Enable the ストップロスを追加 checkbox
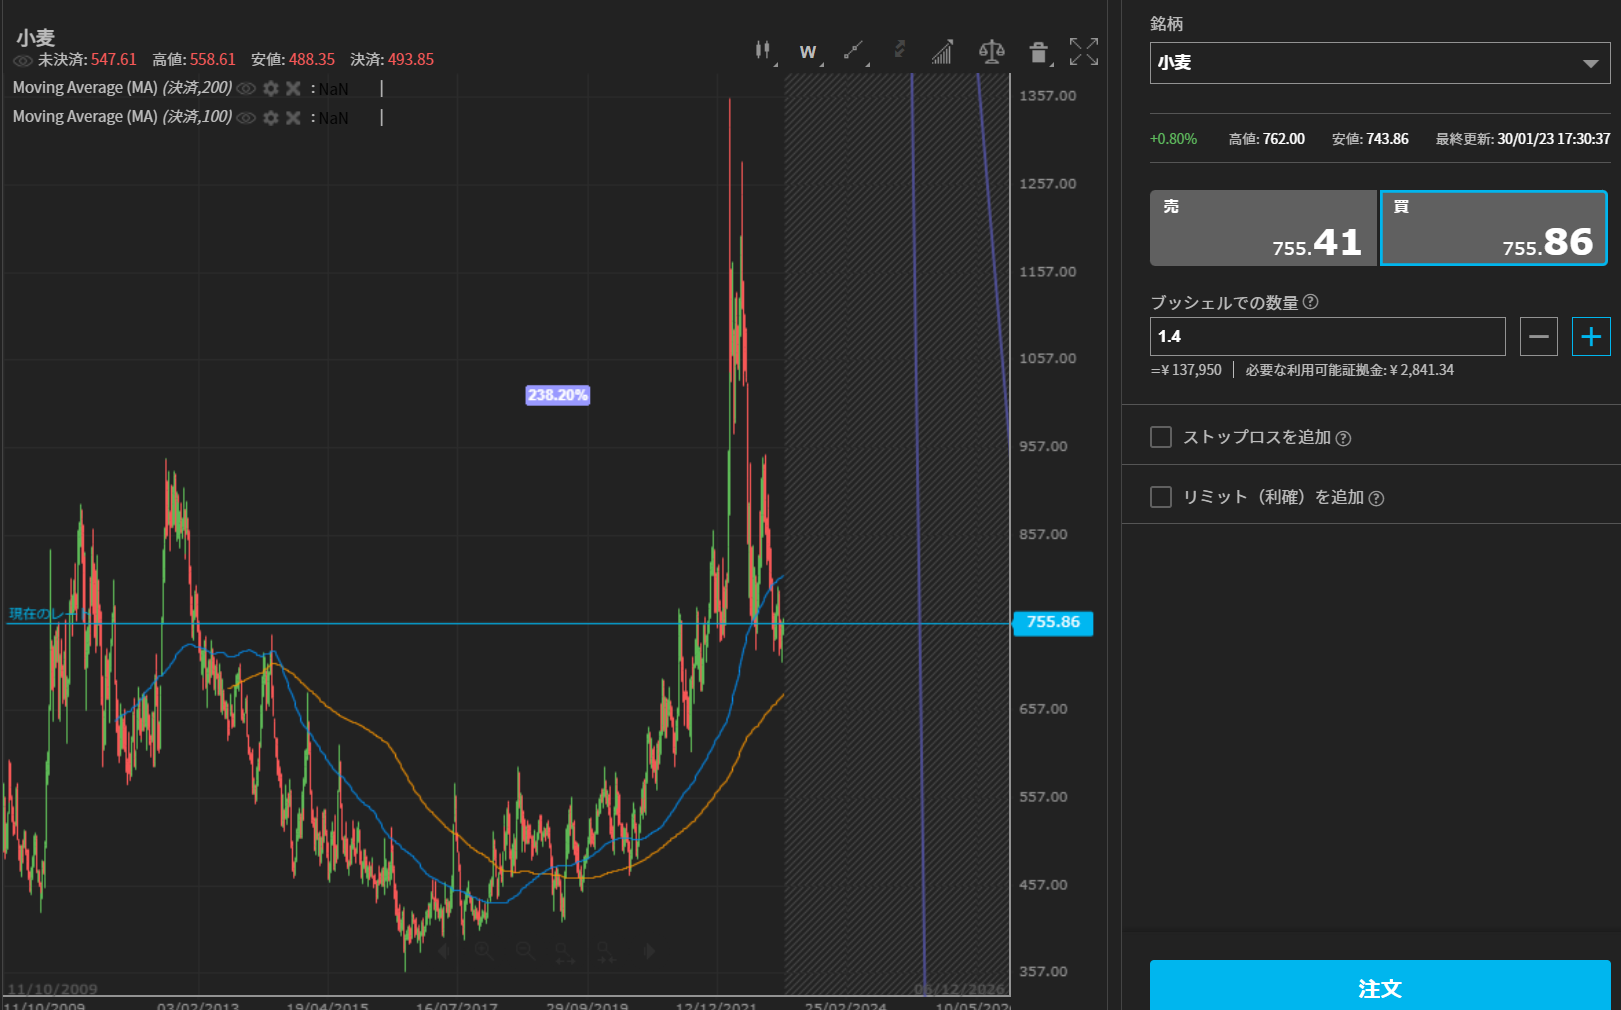The width and height of the screenshot is (1621, 1010). [x=1161, y=437]
